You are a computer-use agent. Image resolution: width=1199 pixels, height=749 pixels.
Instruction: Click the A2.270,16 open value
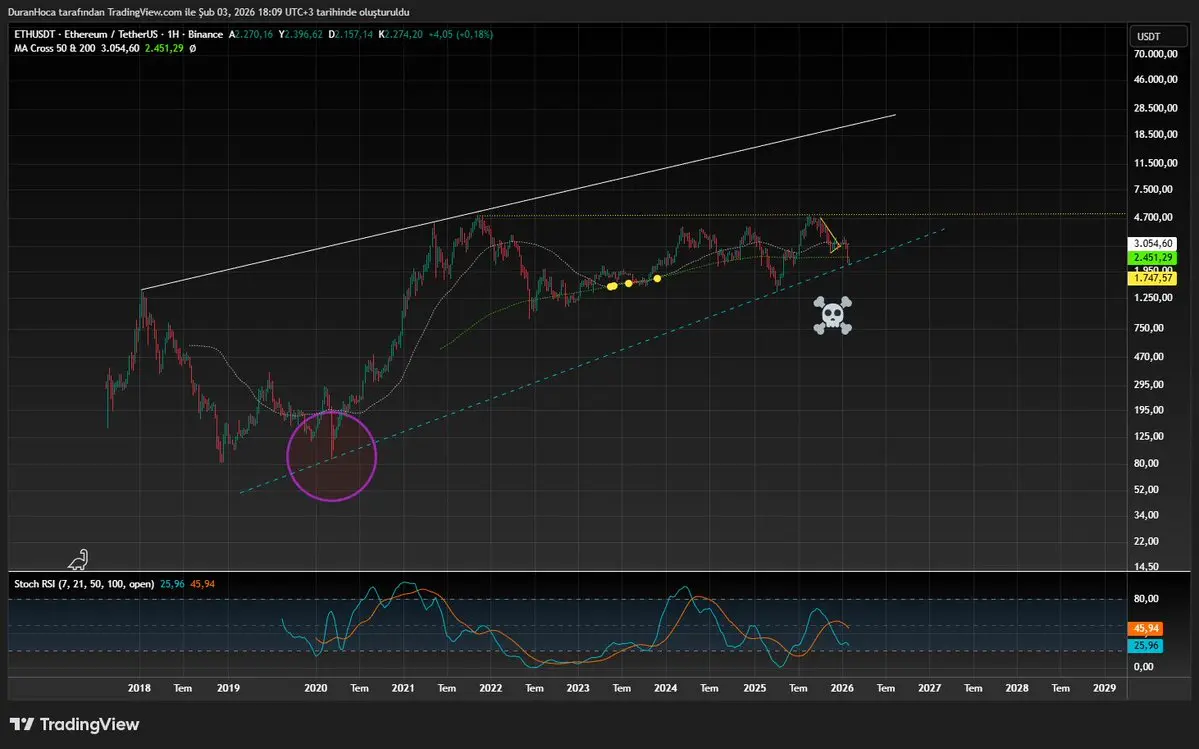click(251, 34)
